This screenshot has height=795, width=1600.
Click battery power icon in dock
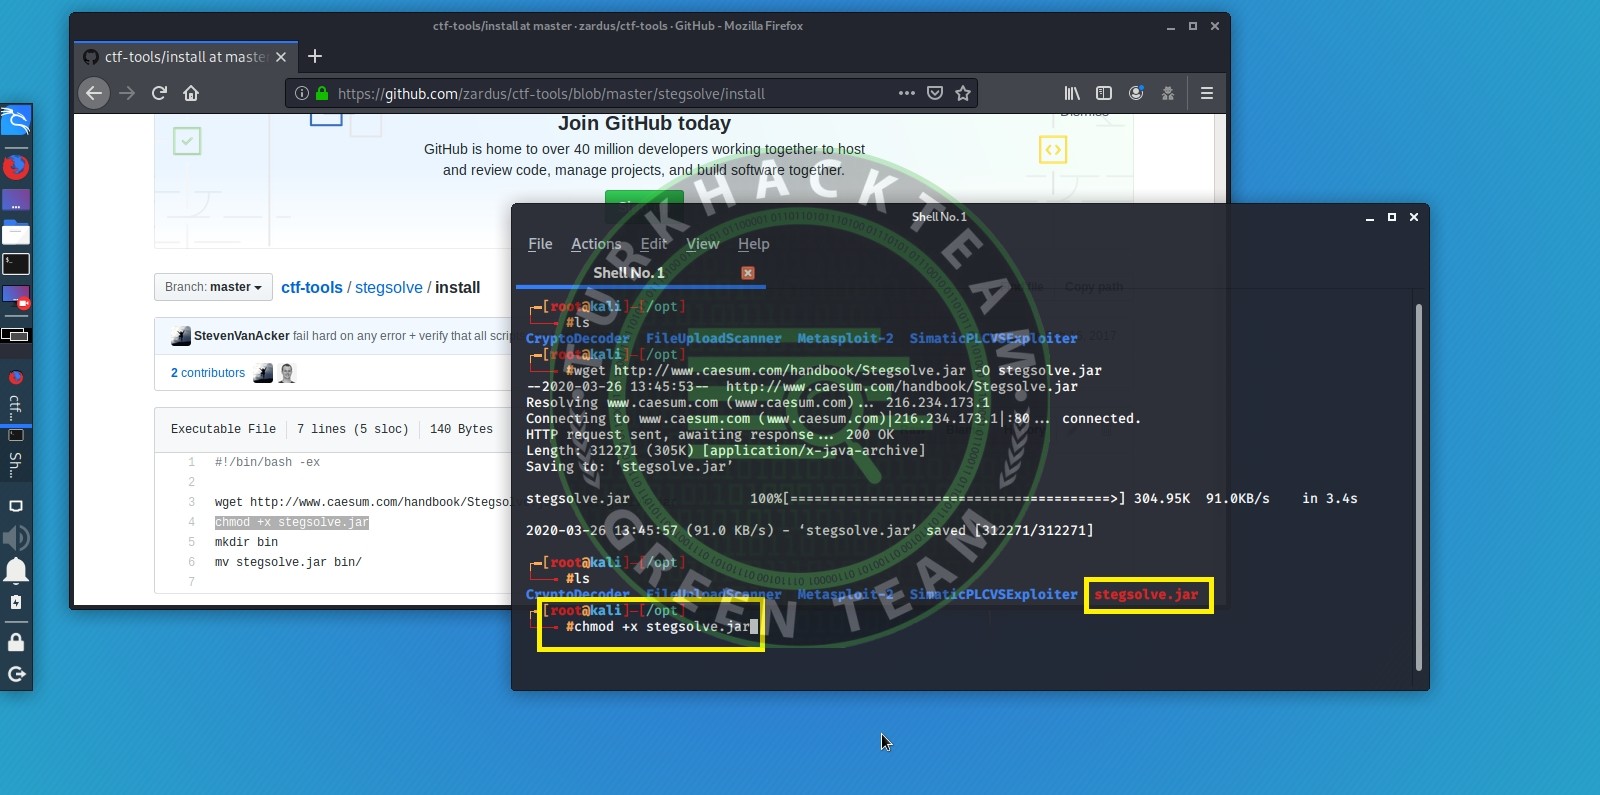(16, 602)
